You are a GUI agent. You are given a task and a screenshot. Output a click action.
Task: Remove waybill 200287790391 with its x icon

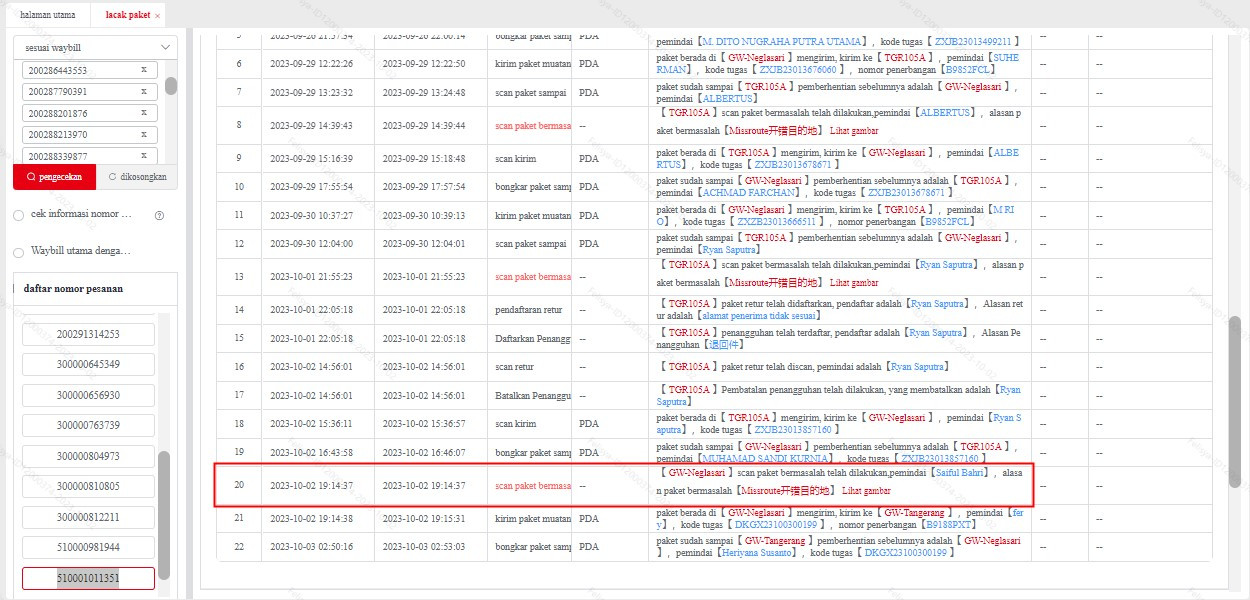pos(144,91)
